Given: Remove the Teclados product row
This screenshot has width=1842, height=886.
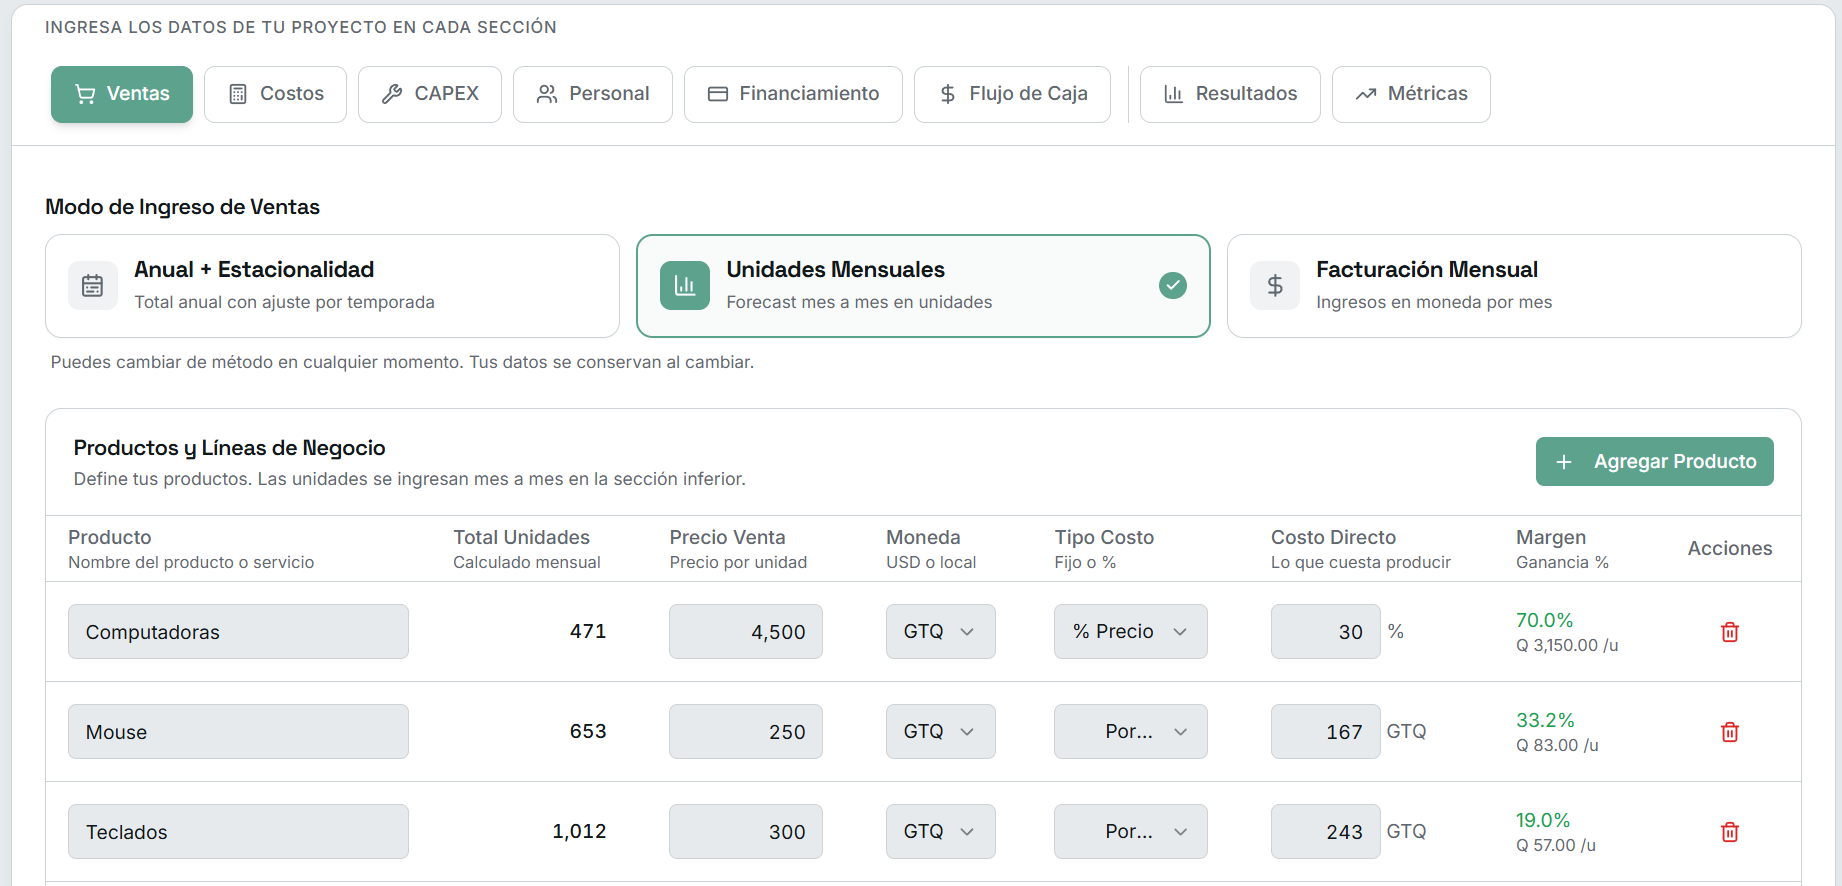Looking at the screenshot, I should pos(1729,832).
